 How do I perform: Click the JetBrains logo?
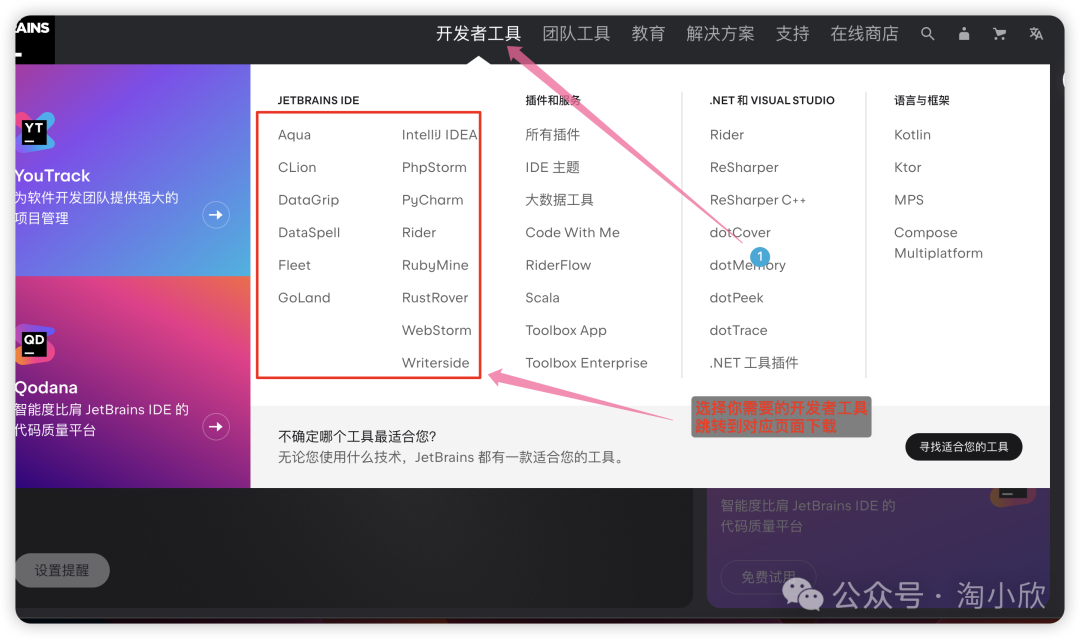(34, 39)
